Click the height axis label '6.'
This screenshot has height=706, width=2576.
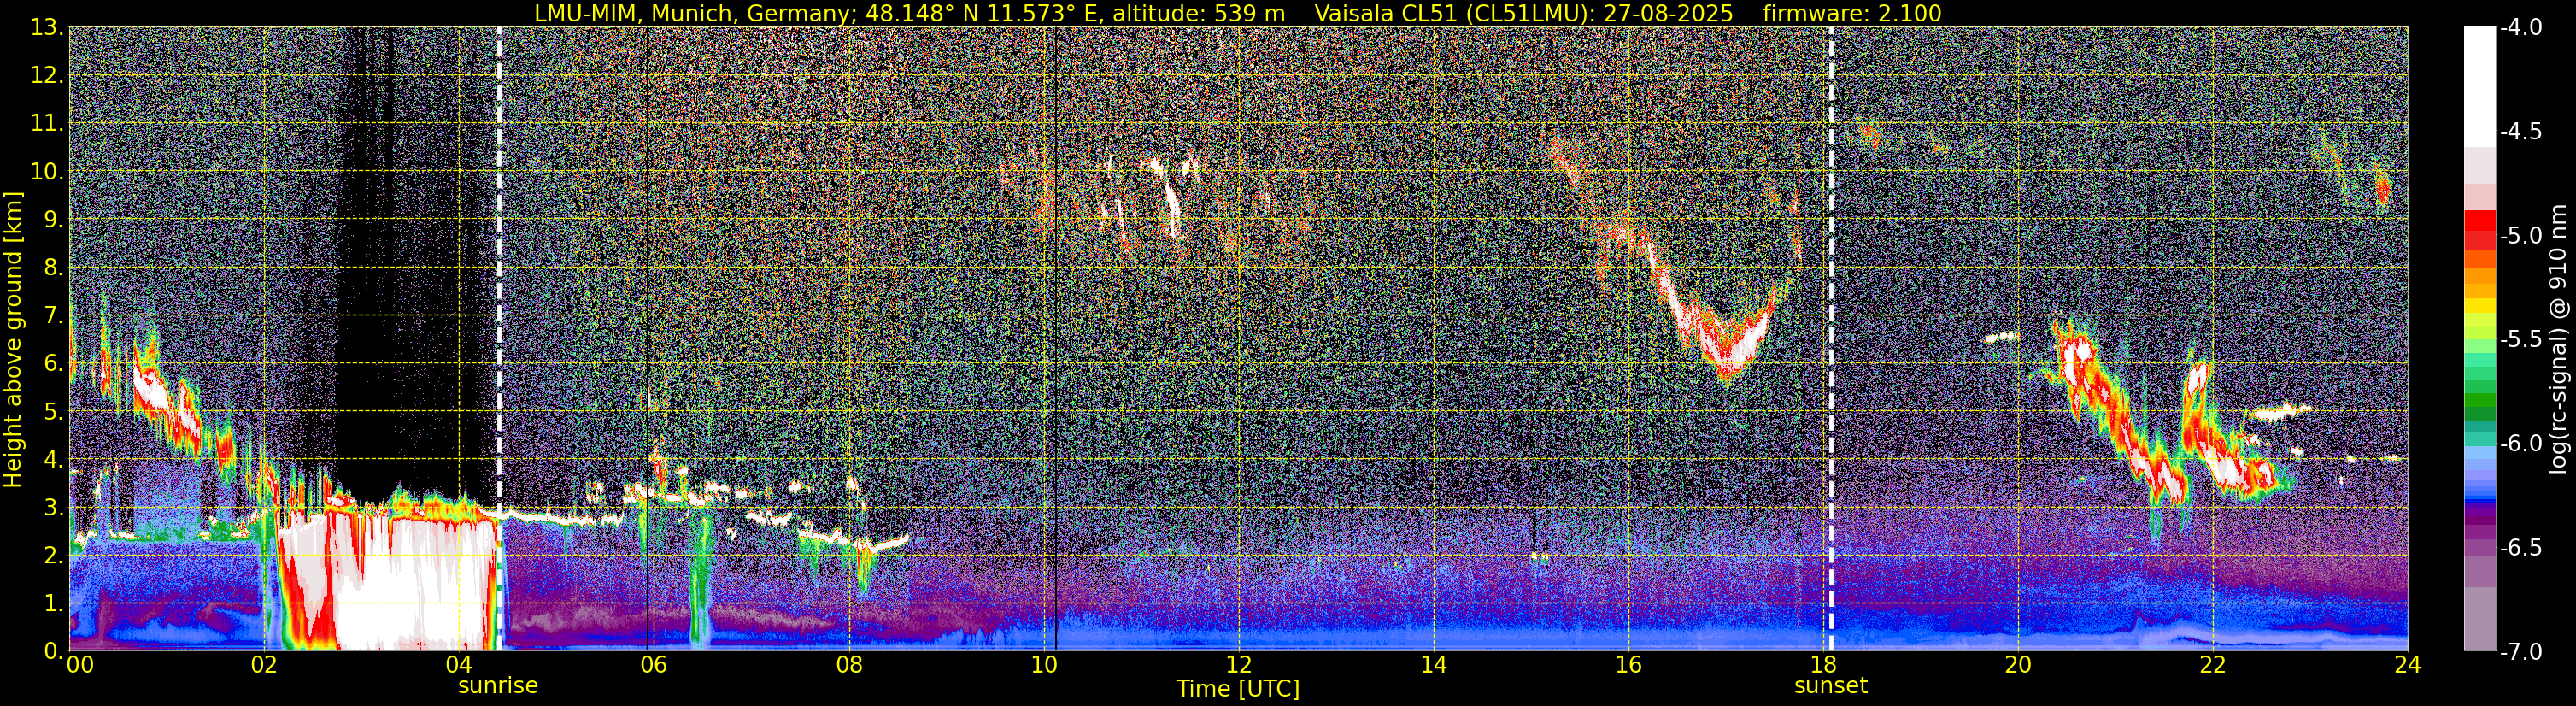tap(53, 364)
